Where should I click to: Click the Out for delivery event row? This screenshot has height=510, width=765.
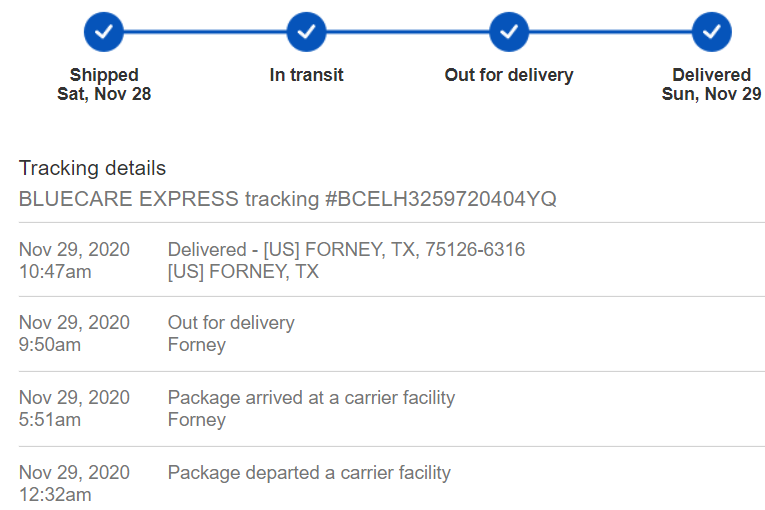tap(231, 323)
